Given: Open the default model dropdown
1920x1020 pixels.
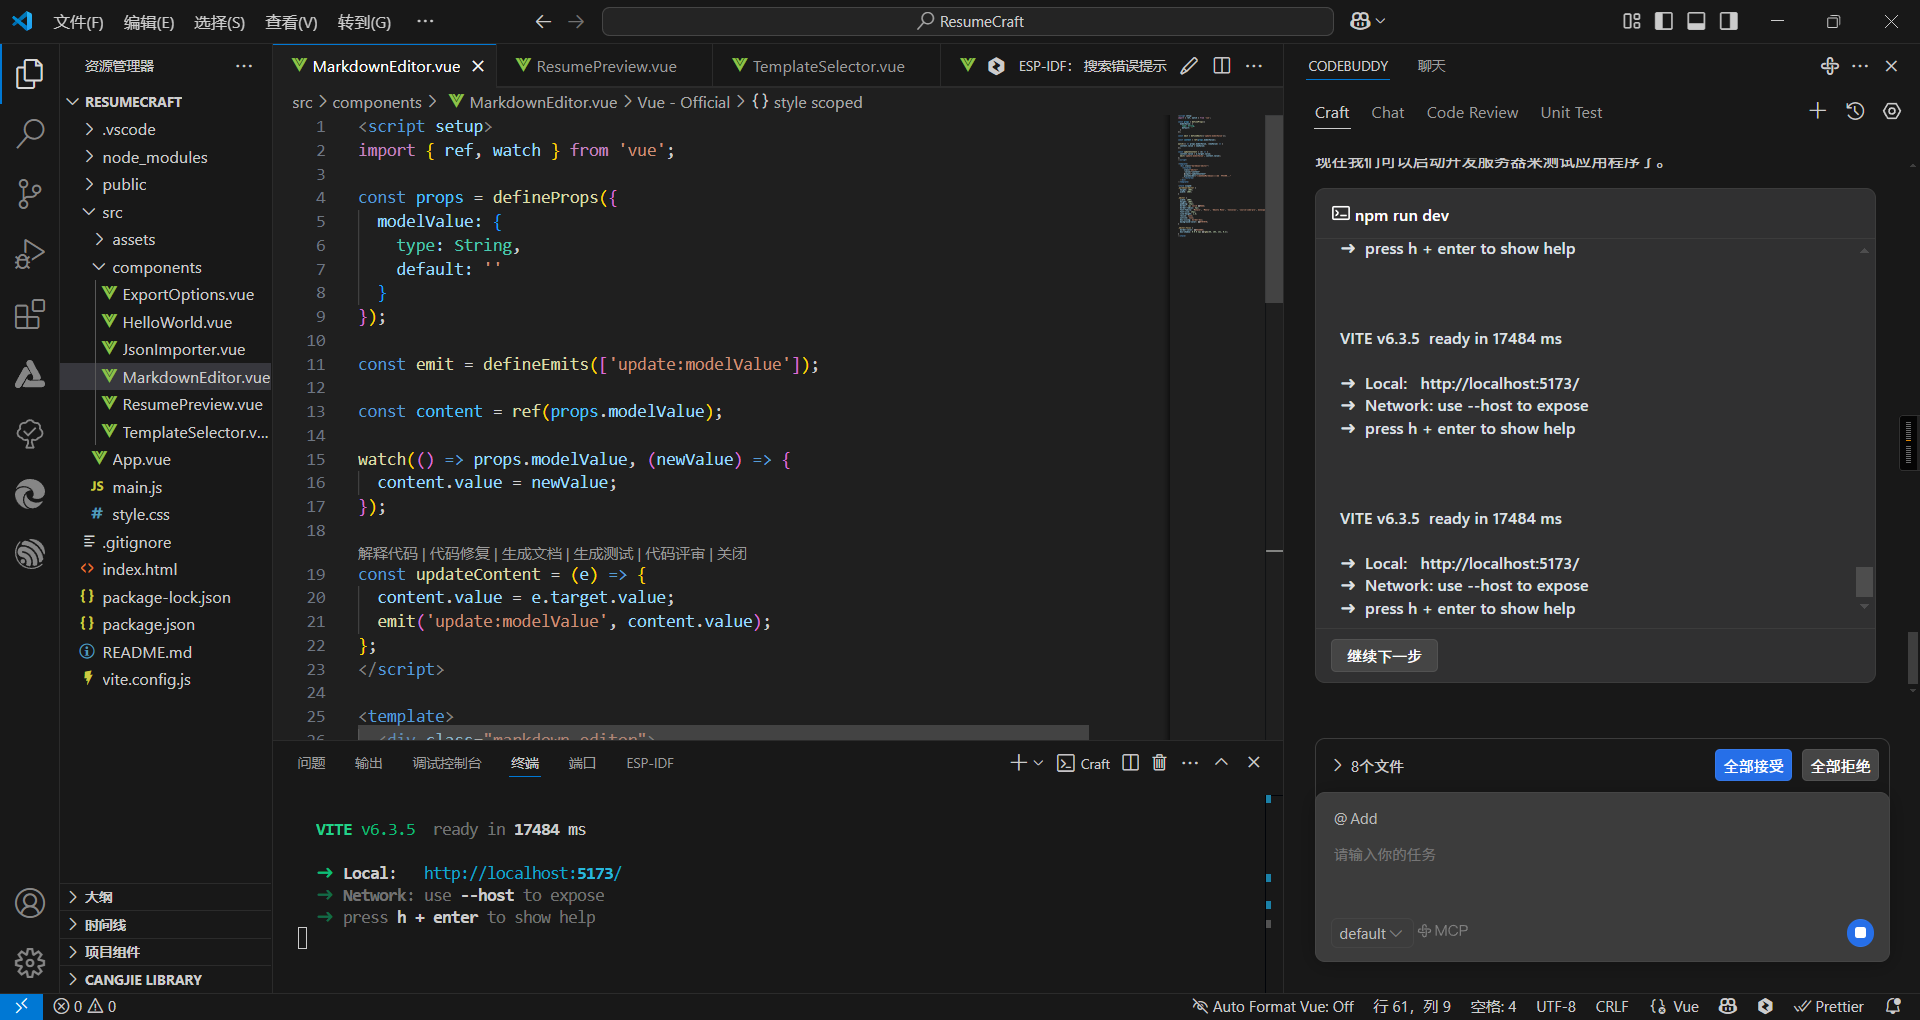Looking at the screenshot, I should click(x=1370, y=933).
